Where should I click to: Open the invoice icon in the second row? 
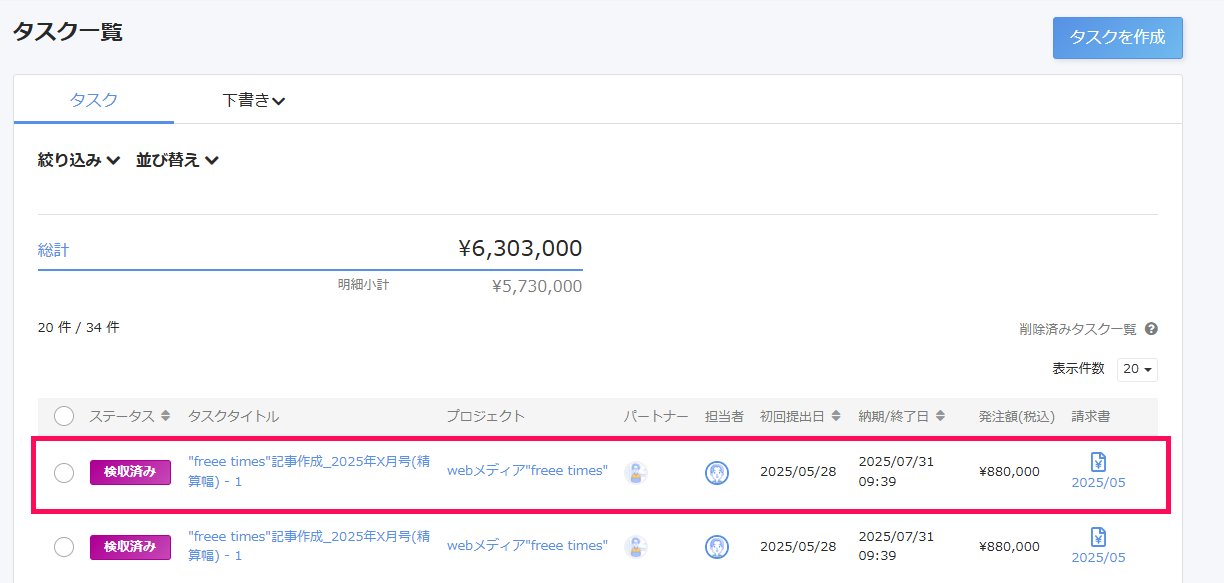tap(1098, 537)
